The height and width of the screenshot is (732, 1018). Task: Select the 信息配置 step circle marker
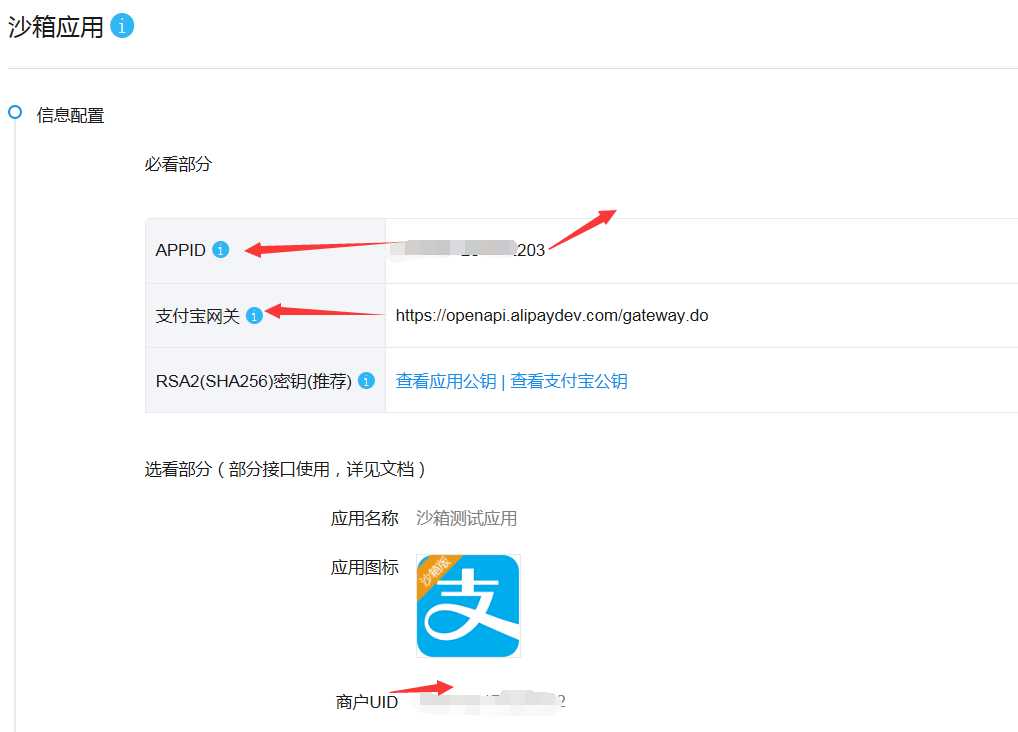tap(15, 112)
